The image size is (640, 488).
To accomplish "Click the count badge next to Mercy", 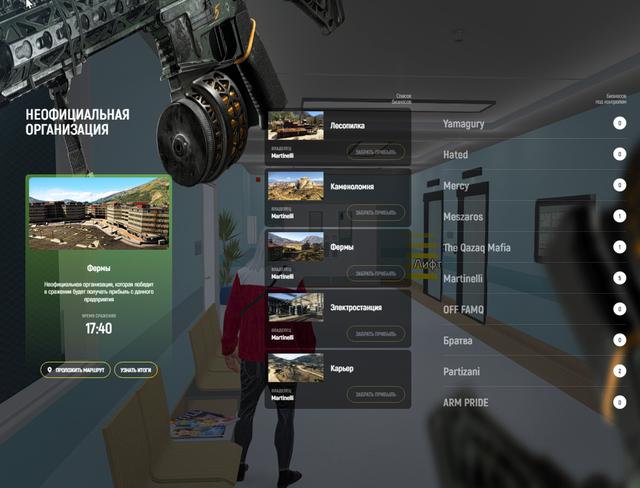I will pyautogui.click(x=620, y=185).
